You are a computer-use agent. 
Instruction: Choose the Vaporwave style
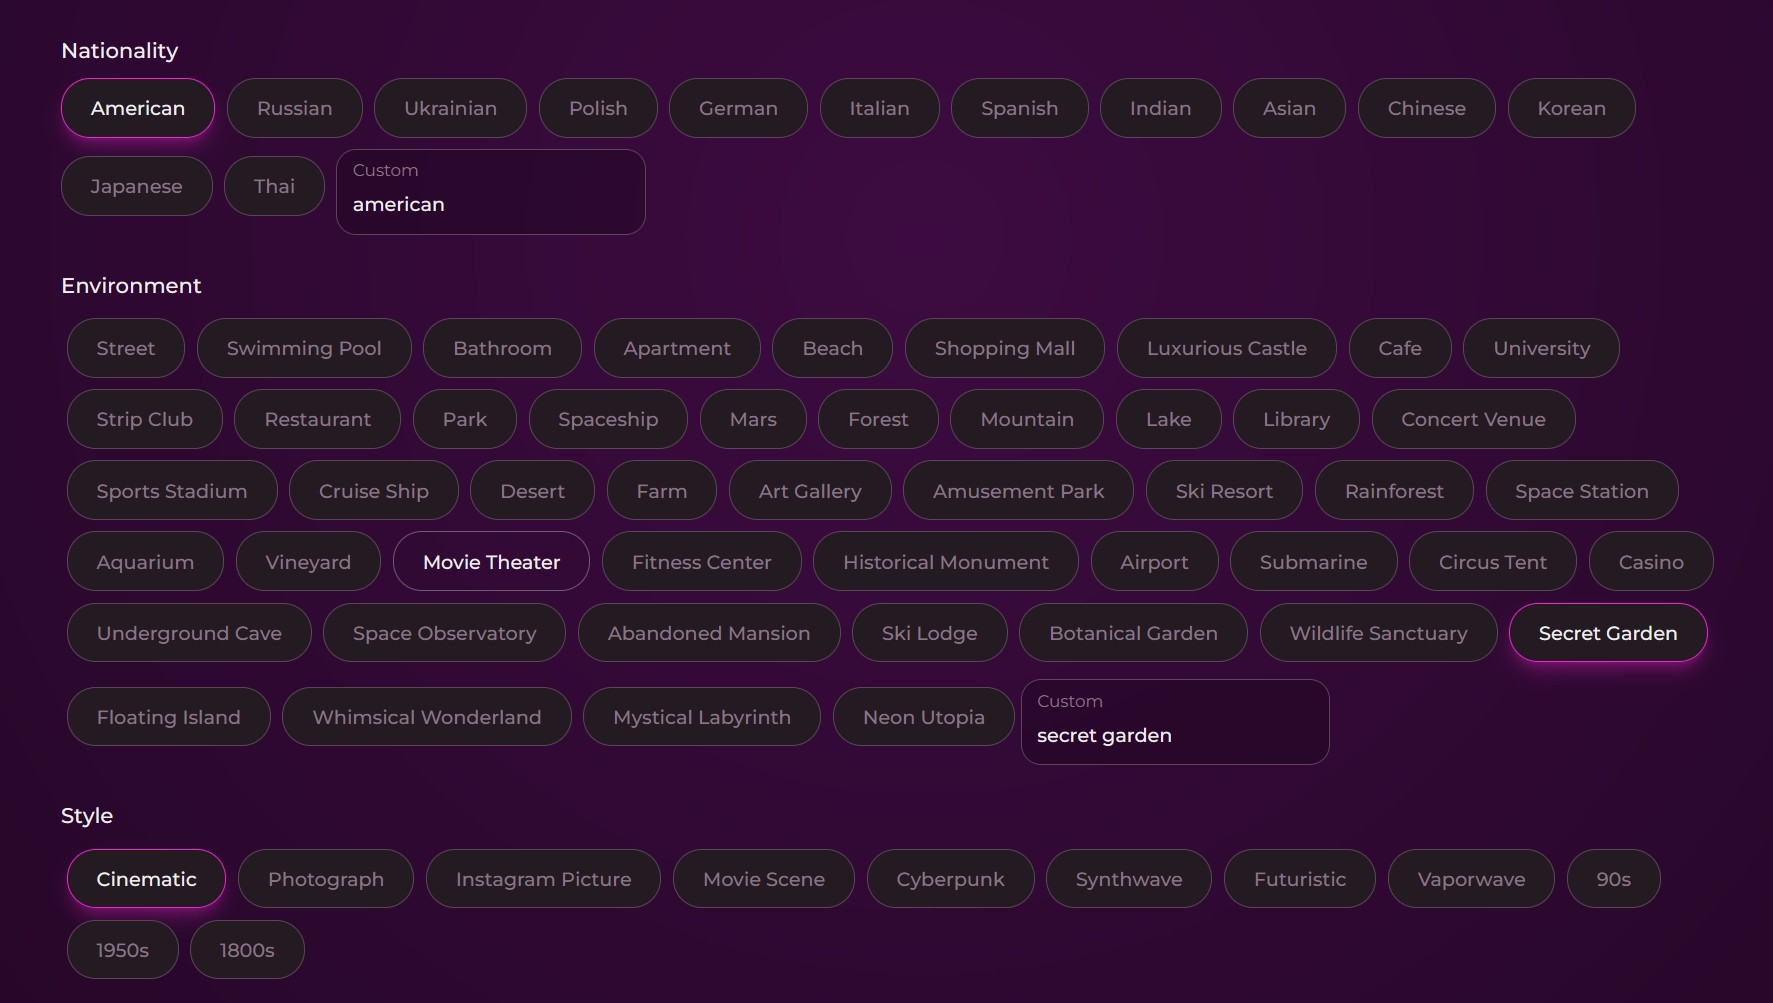(x=1470, y=878)
